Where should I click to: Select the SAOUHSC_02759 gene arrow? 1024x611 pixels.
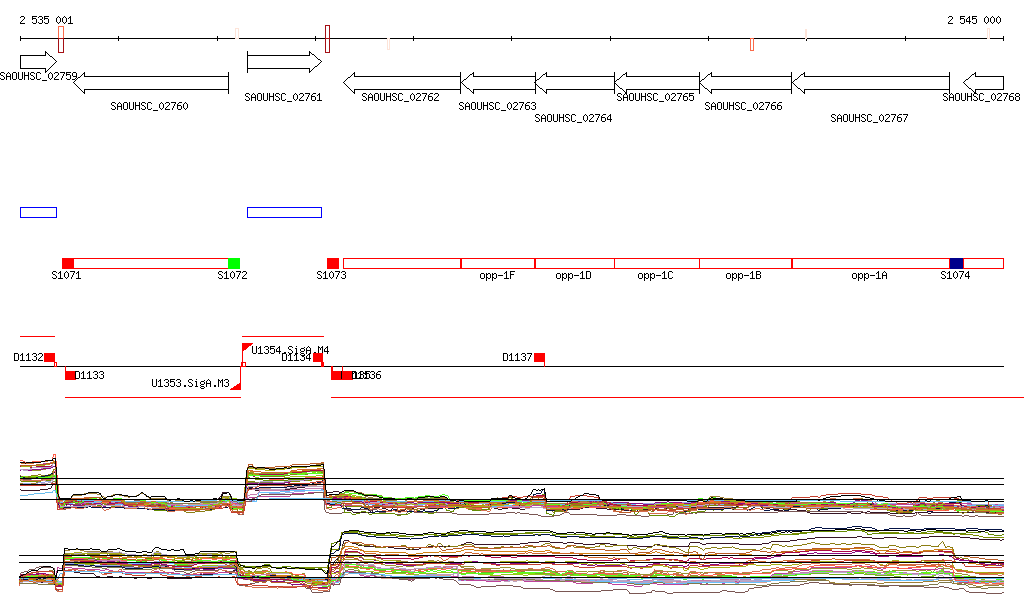[39, 62]
